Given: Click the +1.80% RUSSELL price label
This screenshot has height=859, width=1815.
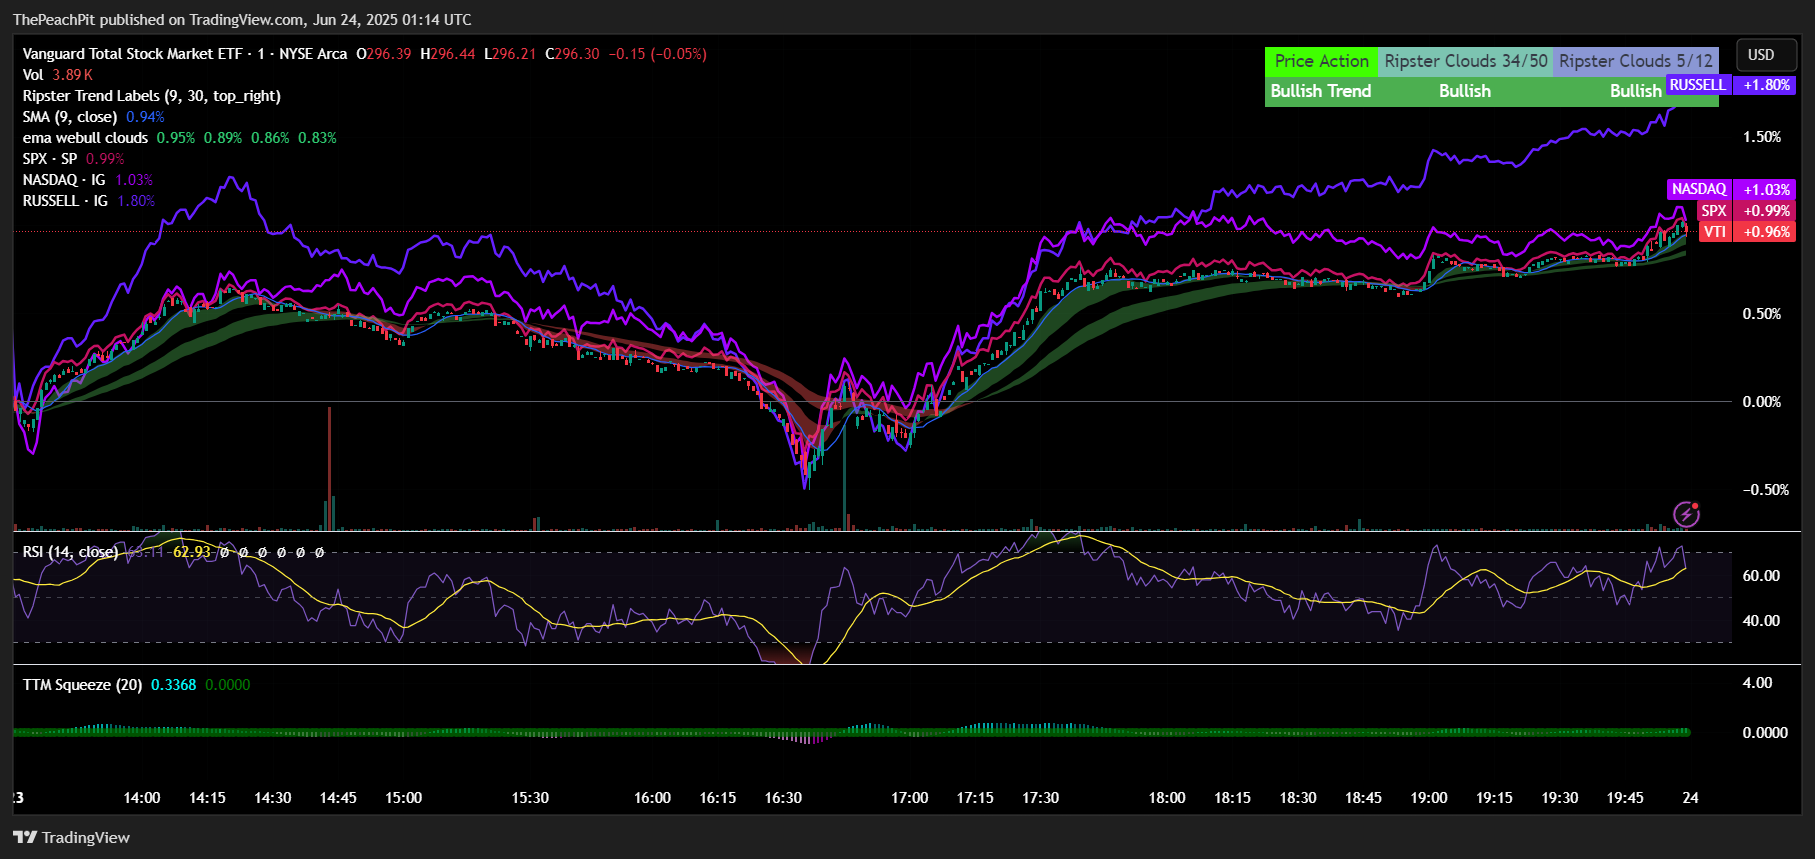Looking at the screenshot, I should pos(1767,85).
